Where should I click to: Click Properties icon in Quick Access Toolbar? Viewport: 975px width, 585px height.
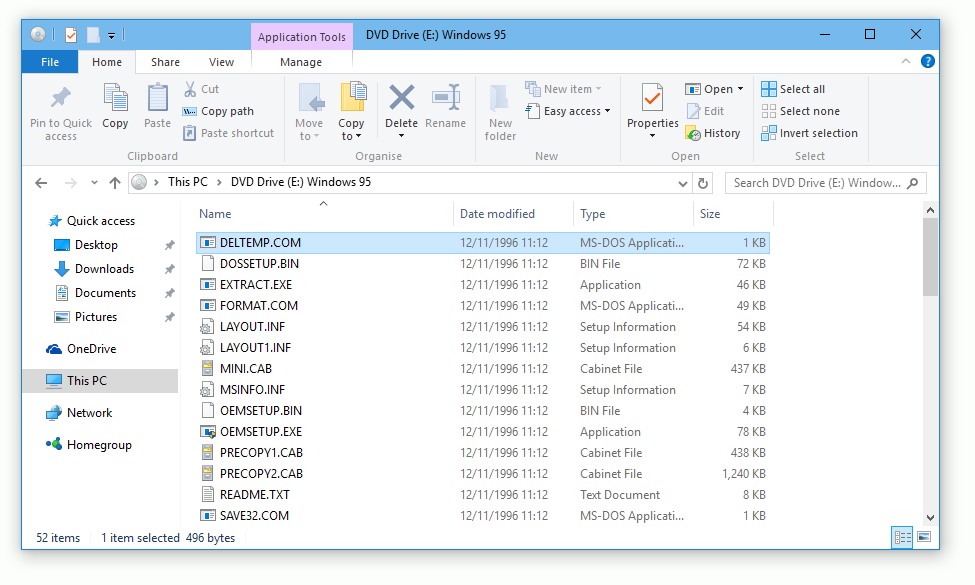(71, 35)
